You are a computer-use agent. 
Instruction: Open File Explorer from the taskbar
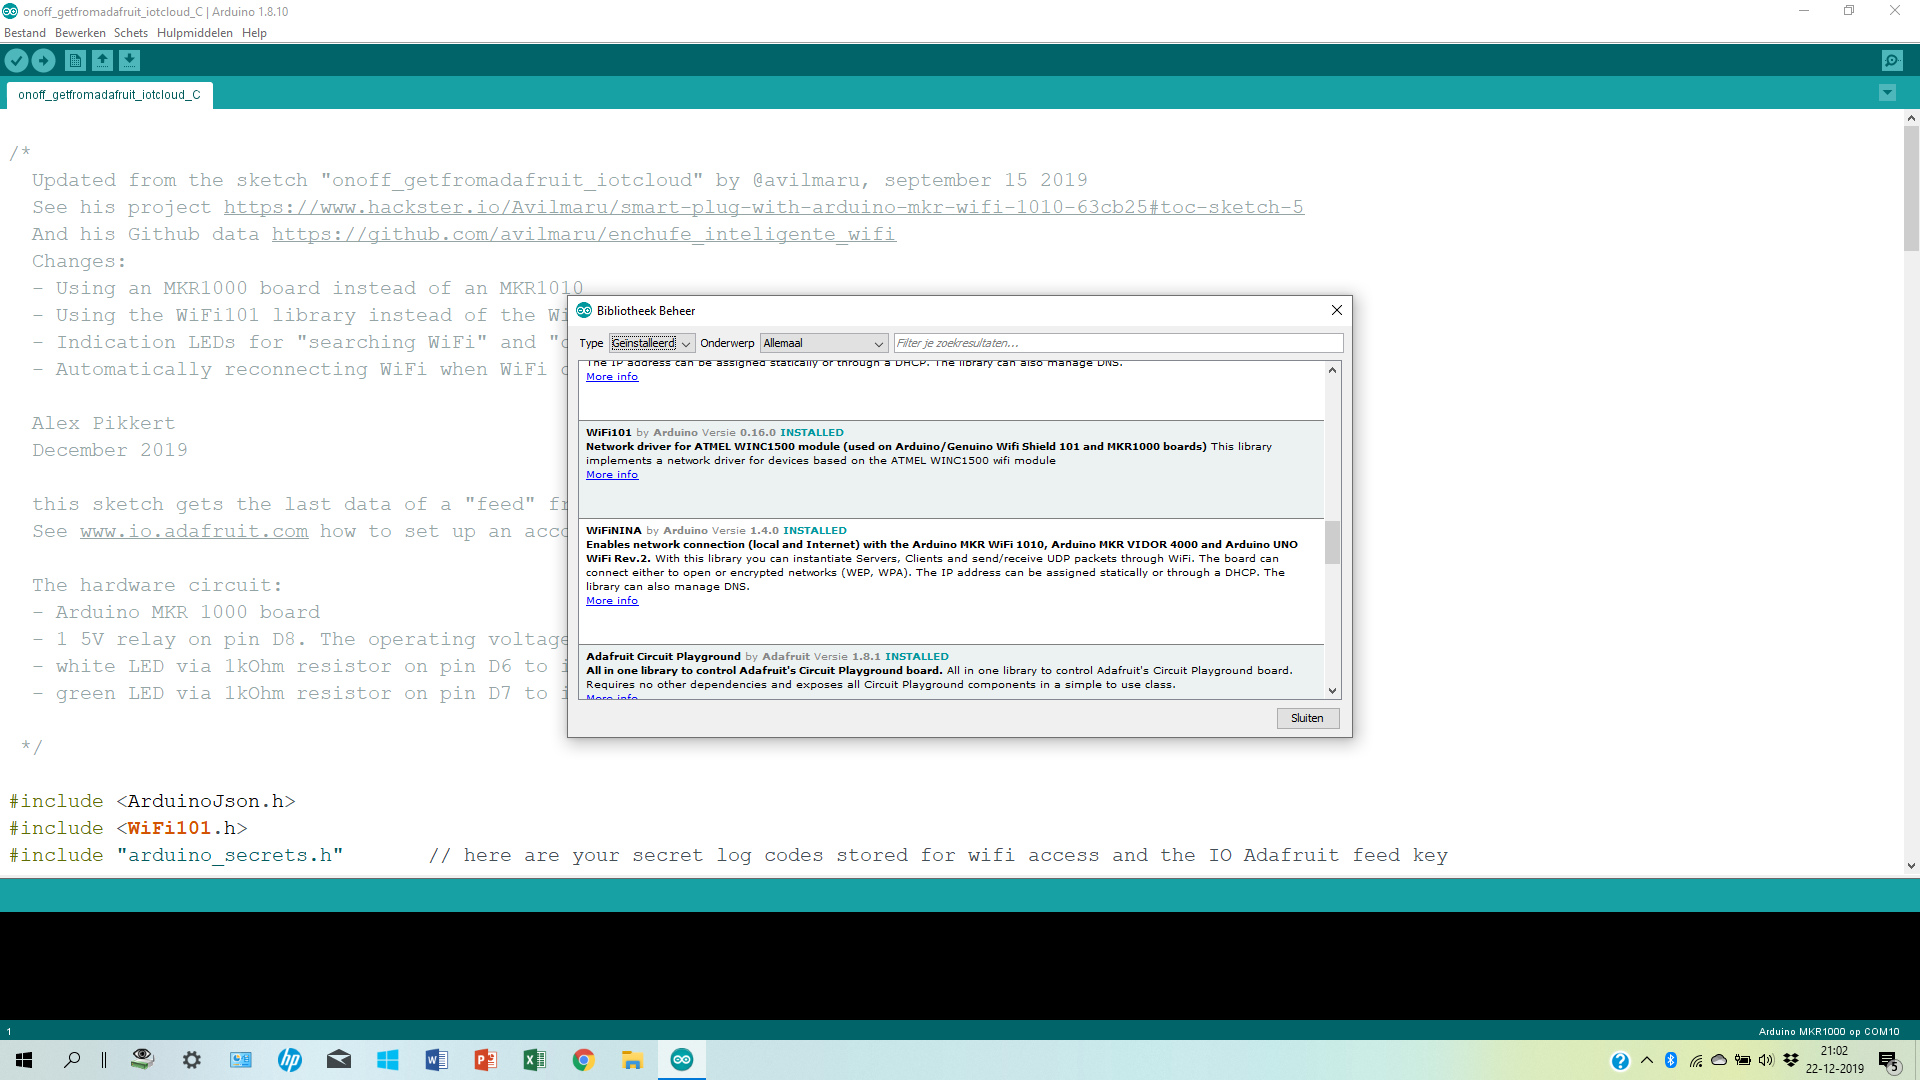632,1060
